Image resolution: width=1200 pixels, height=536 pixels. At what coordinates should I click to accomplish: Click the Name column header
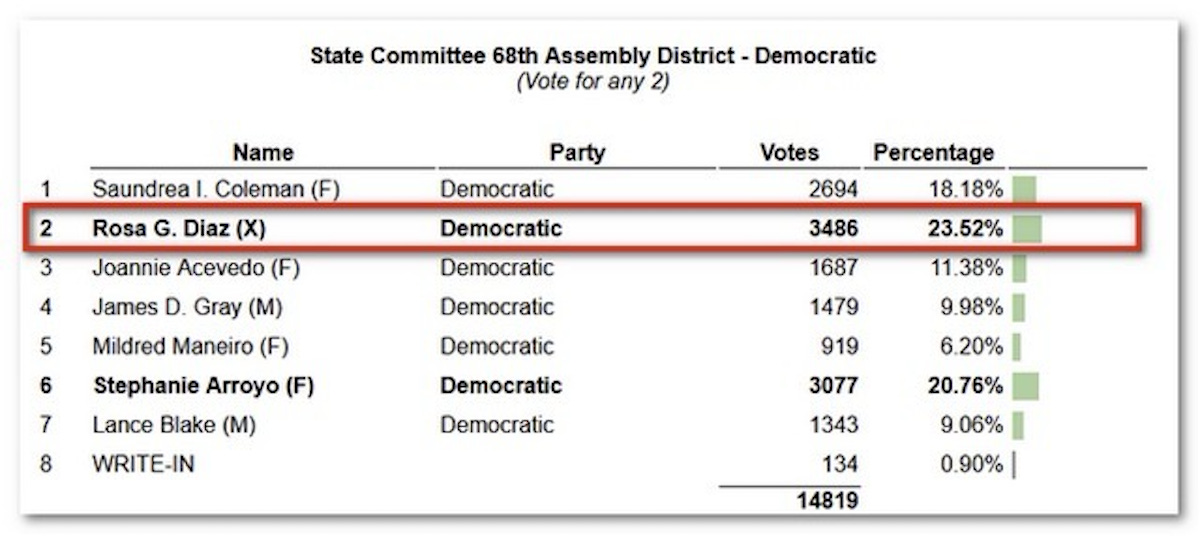point(263,153)
